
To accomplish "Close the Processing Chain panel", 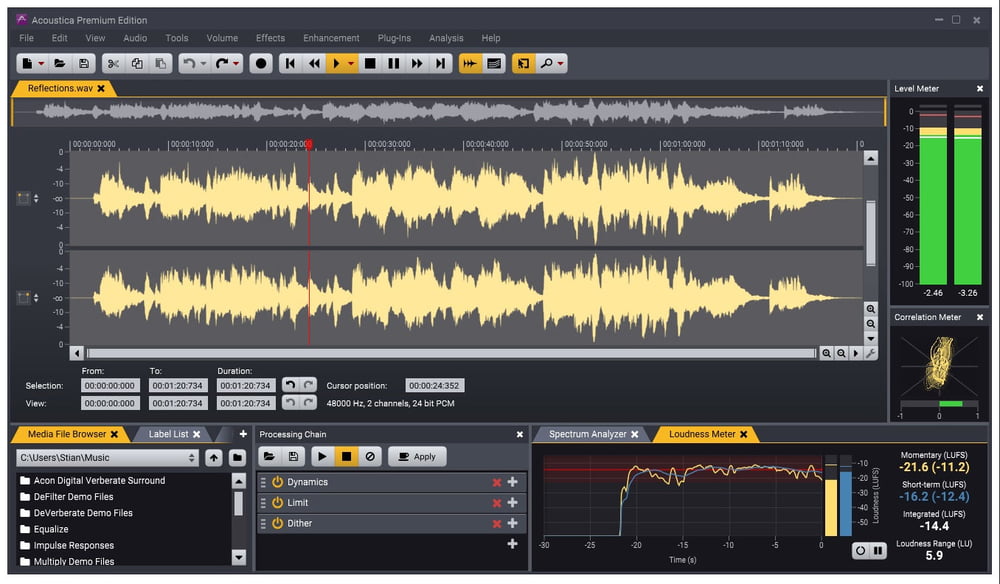I will (x=520, y=434).
